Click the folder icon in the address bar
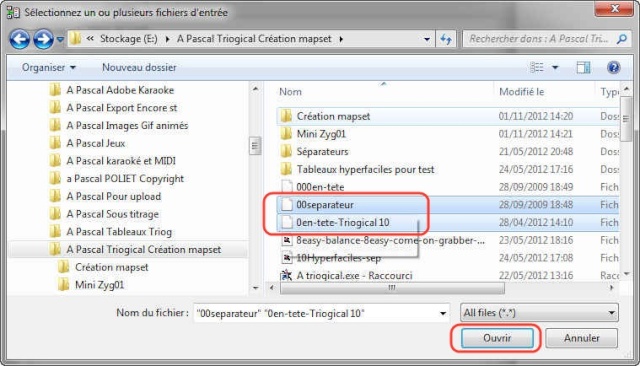640x366 pixels. [x=75, y=39]
